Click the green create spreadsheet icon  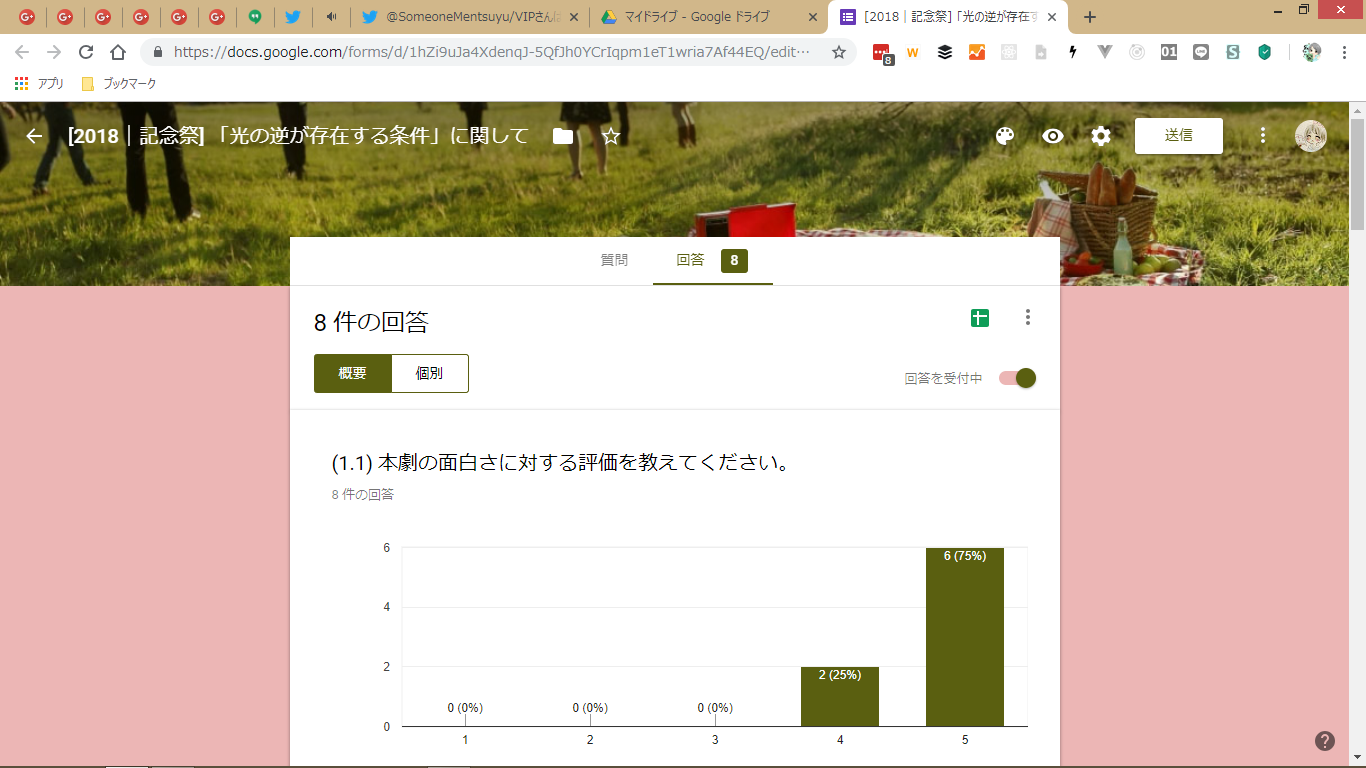pos(979,318)
